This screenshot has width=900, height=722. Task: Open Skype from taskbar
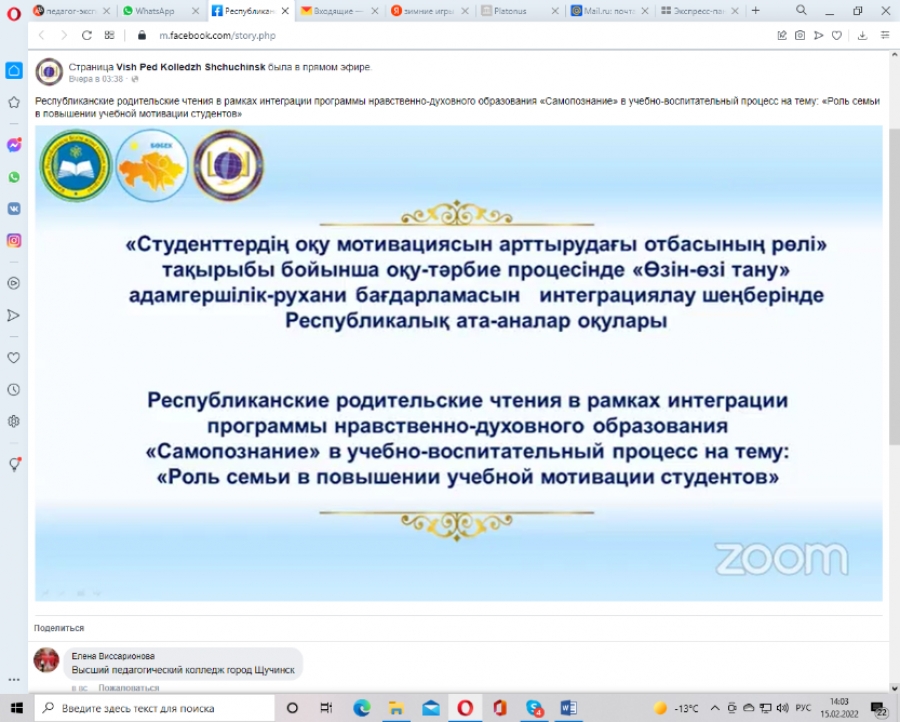click(534, 708)
